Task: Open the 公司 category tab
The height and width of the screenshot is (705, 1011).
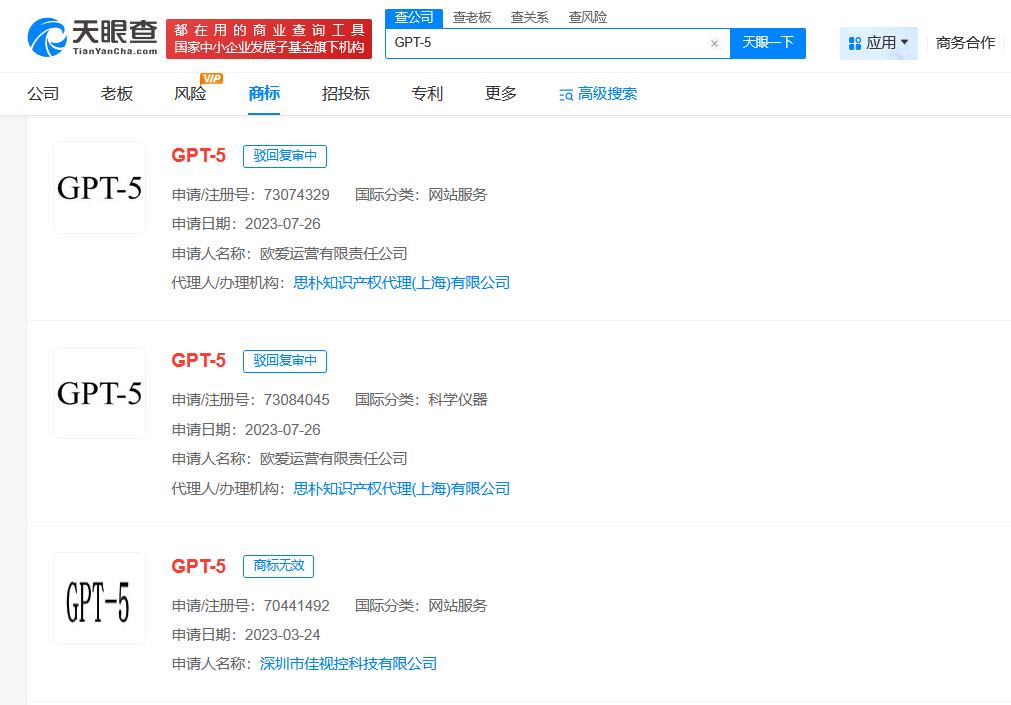Action: [x=43, y=94]
